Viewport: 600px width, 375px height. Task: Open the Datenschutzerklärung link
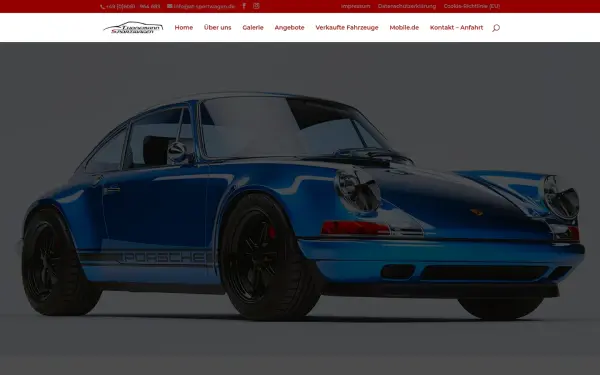(x=407, y=6)
